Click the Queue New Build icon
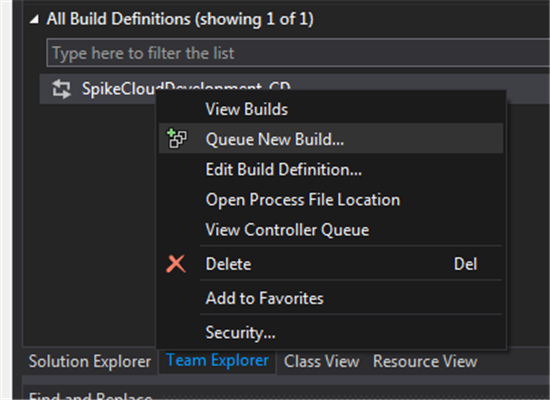The height and width of the screenshot is (400, 550). [x=177, y=138]
